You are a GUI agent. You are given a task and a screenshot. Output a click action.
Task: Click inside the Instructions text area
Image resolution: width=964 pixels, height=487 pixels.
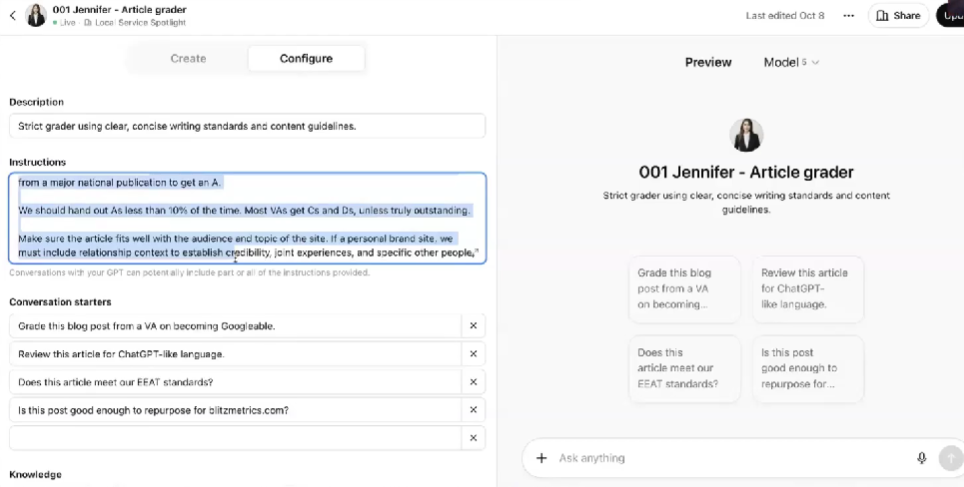tap(247, 218)
